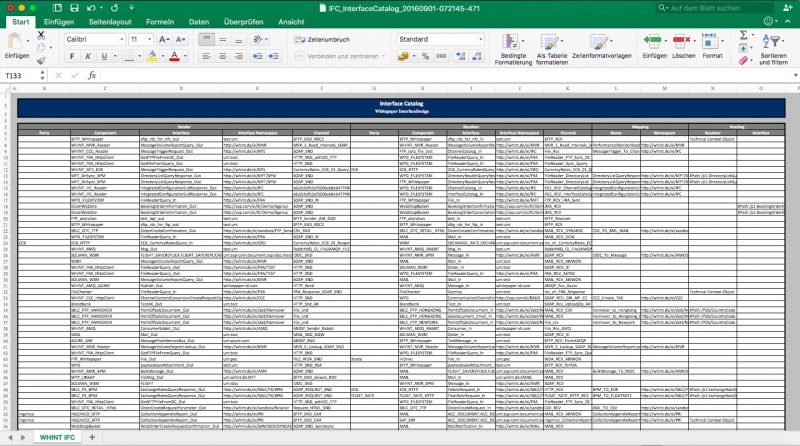Apply the yellow fill color

(152, 56)
